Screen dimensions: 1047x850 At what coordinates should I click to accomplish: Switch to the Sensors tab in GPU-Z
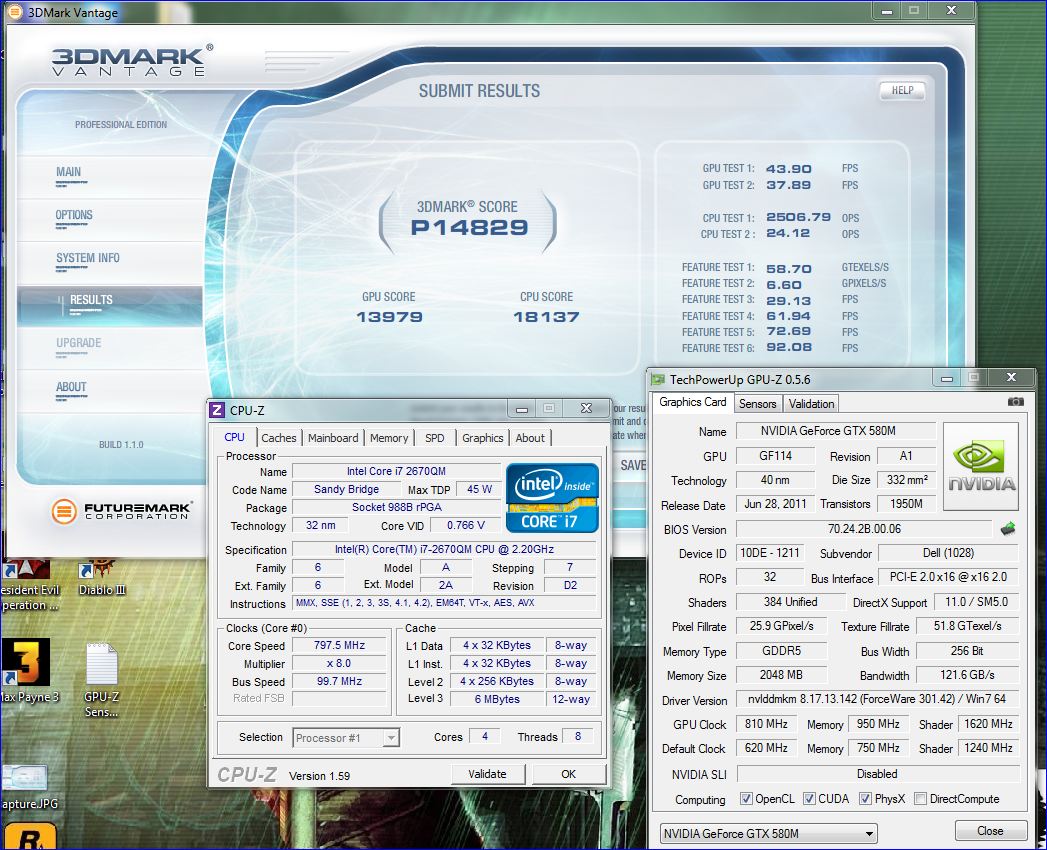click(758, 404)
